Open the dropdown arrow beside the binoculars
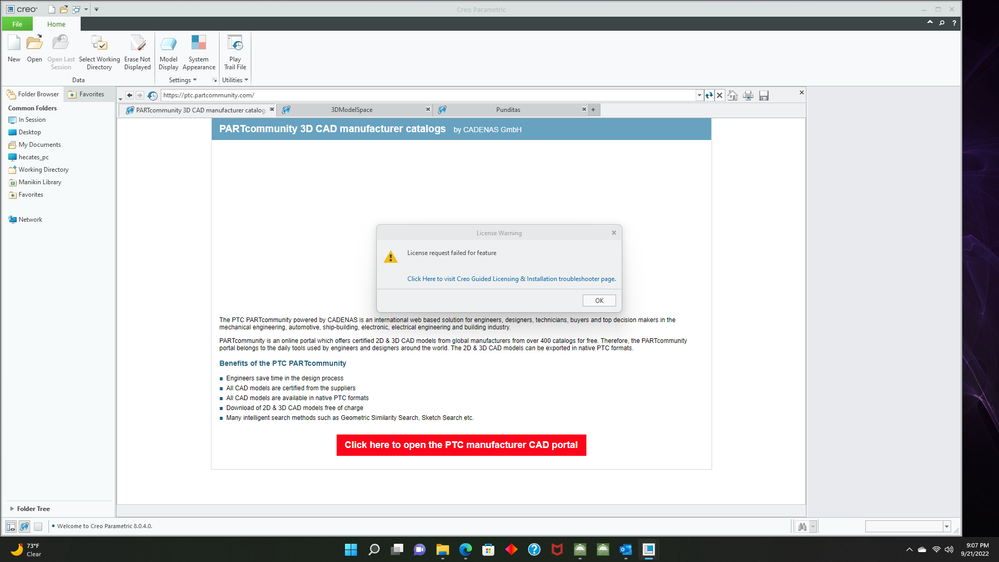 pyautogui.click(x=813, y=526)
